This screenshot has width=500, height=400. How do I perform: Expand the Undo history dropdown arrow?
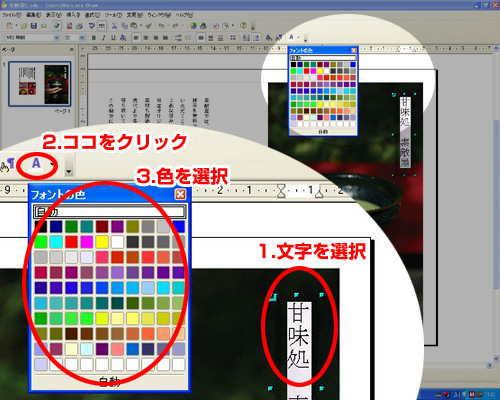pos(168,25)
